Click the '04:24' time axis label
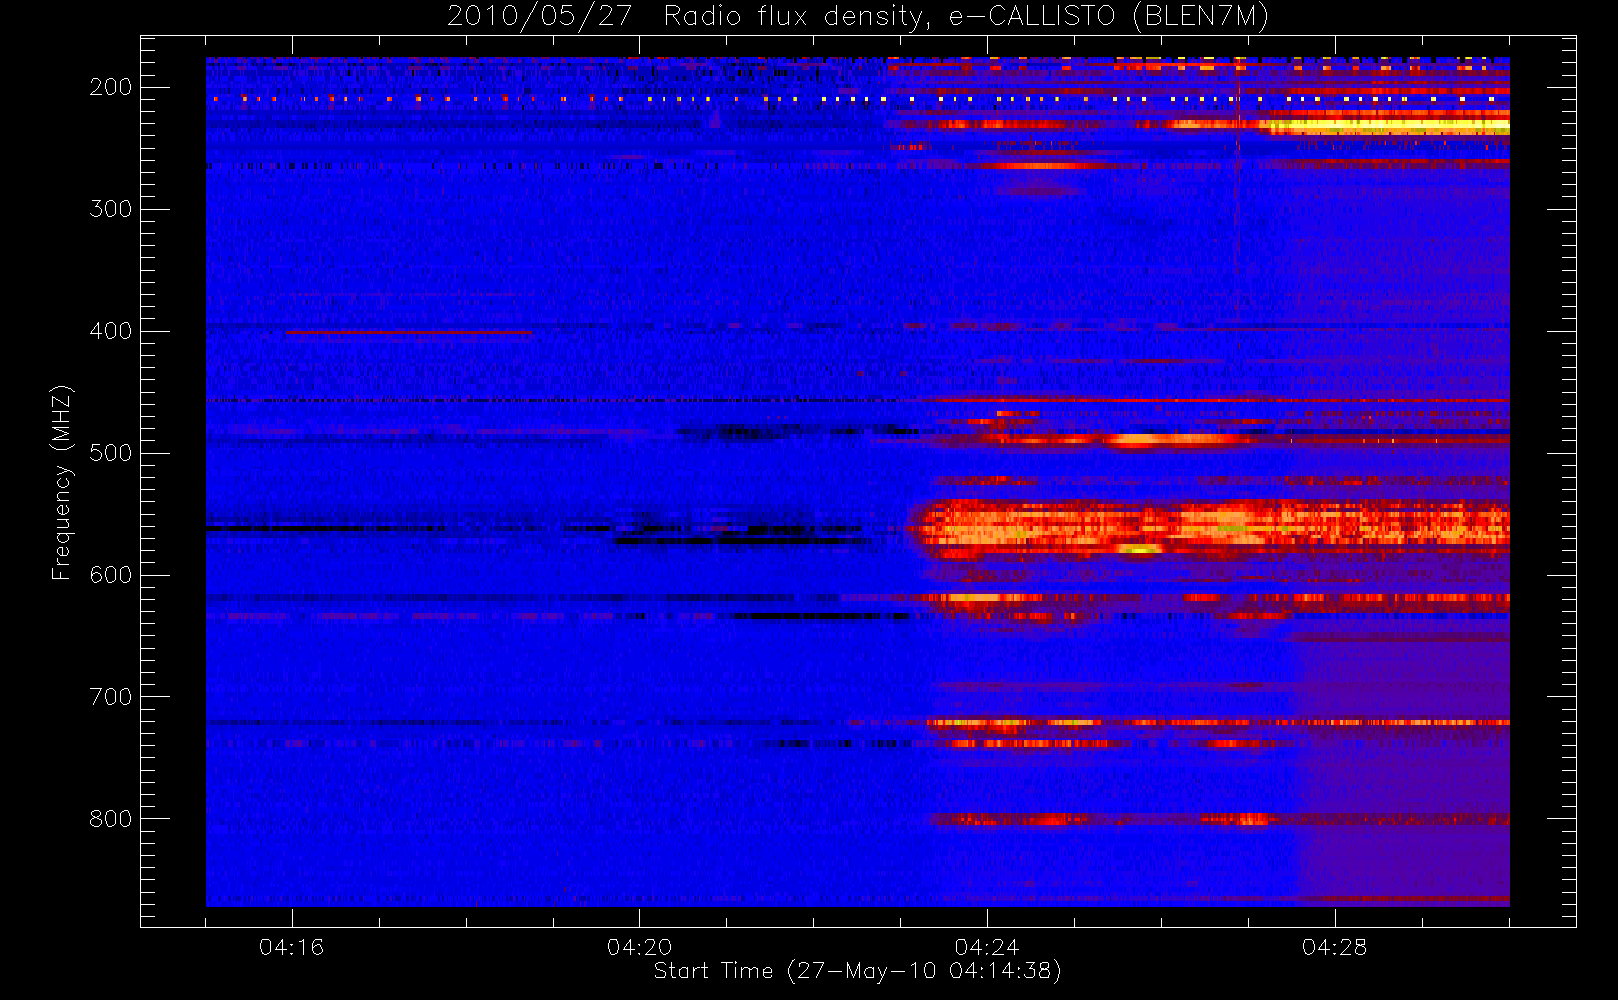The image size is (1618, 1000). pyautogui.click(x=987, y=947)
